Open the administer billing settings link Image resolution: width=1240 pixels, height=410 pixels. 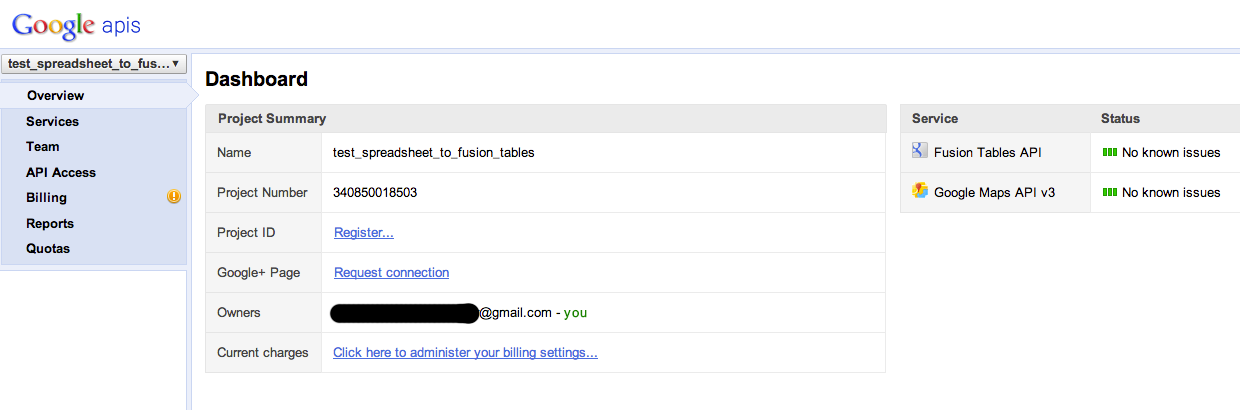click(x=465, y=353)
